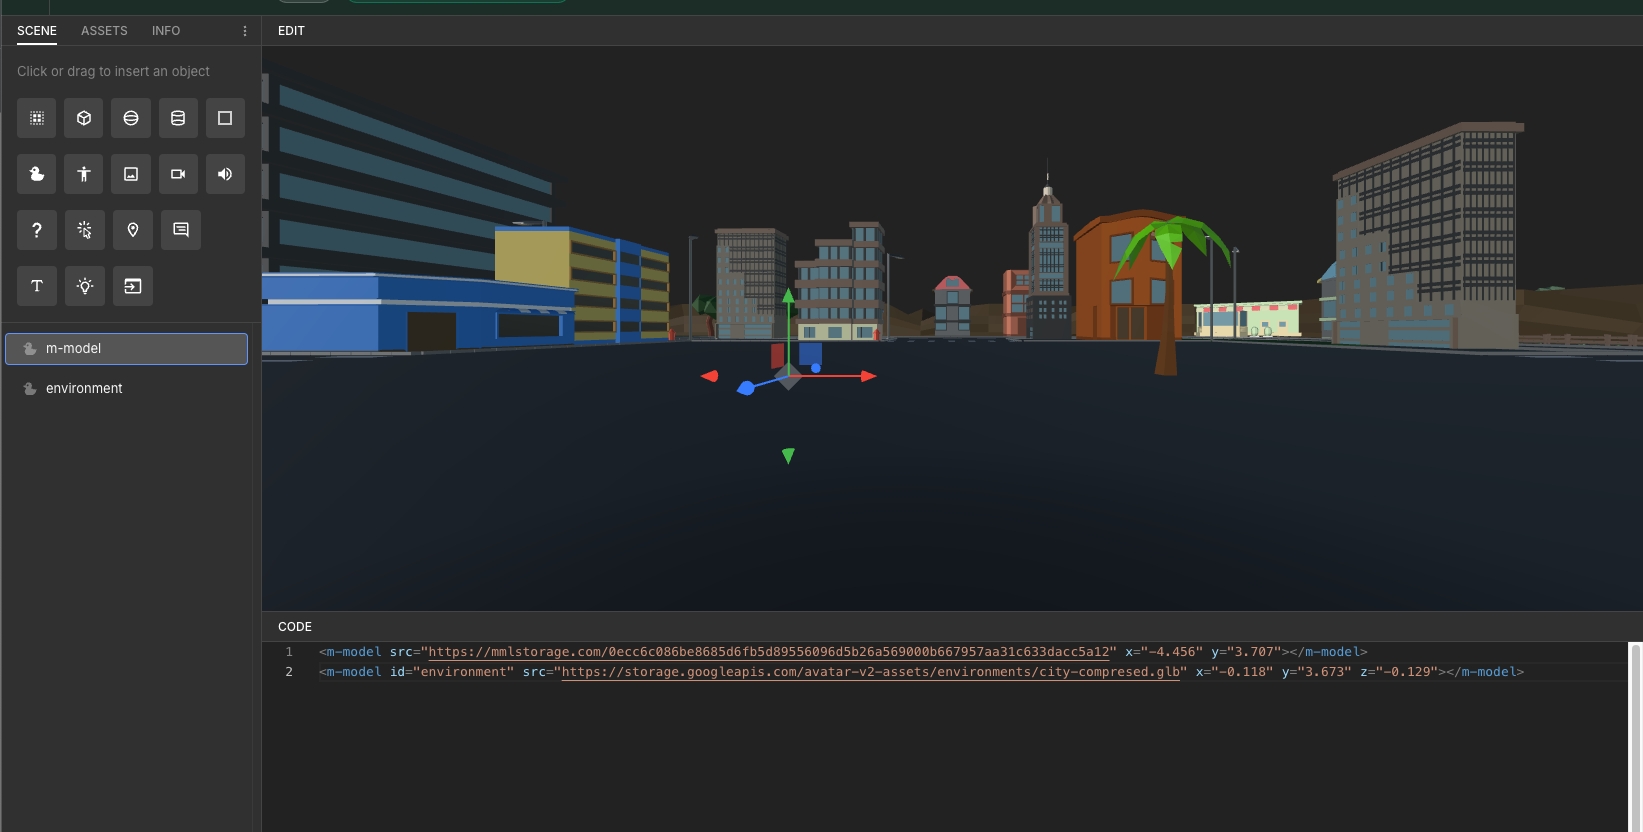Insert a position probe pin
This screenshot has height=832, width=1643.
(133, 230)
